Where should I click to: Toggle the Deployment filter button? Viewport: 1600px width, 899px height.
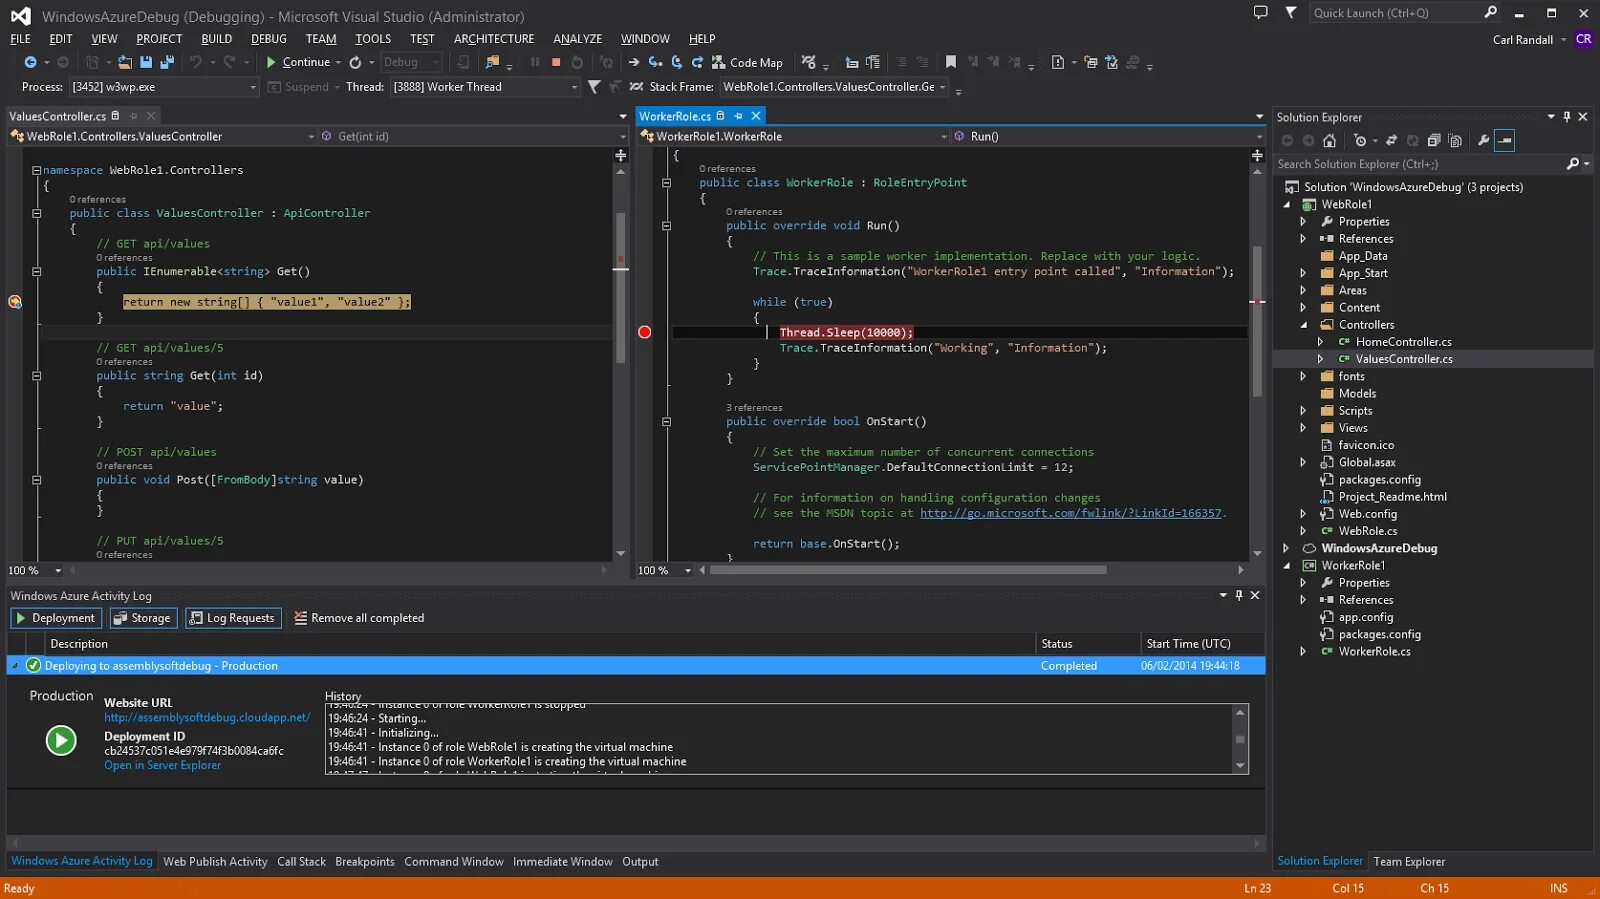pyautogui.click(x=55, y=618)
